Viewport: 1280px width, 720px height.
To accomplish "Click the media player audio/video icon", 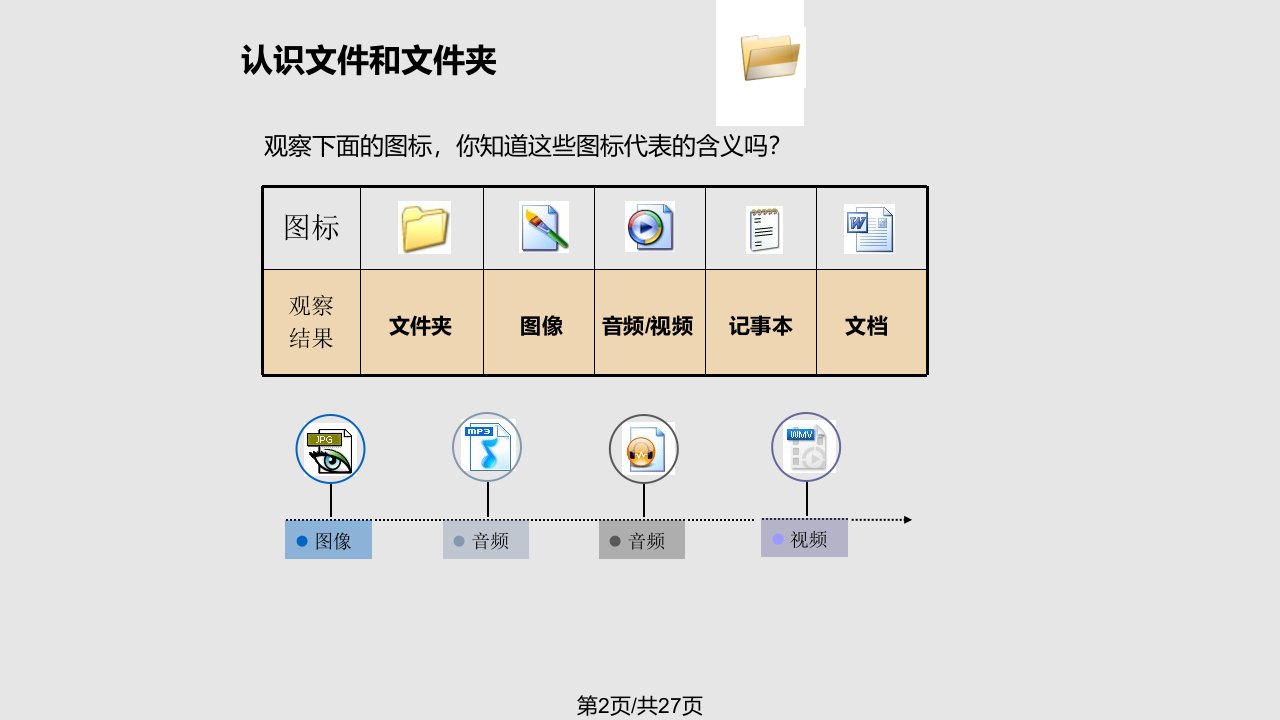I will [650, 227].
